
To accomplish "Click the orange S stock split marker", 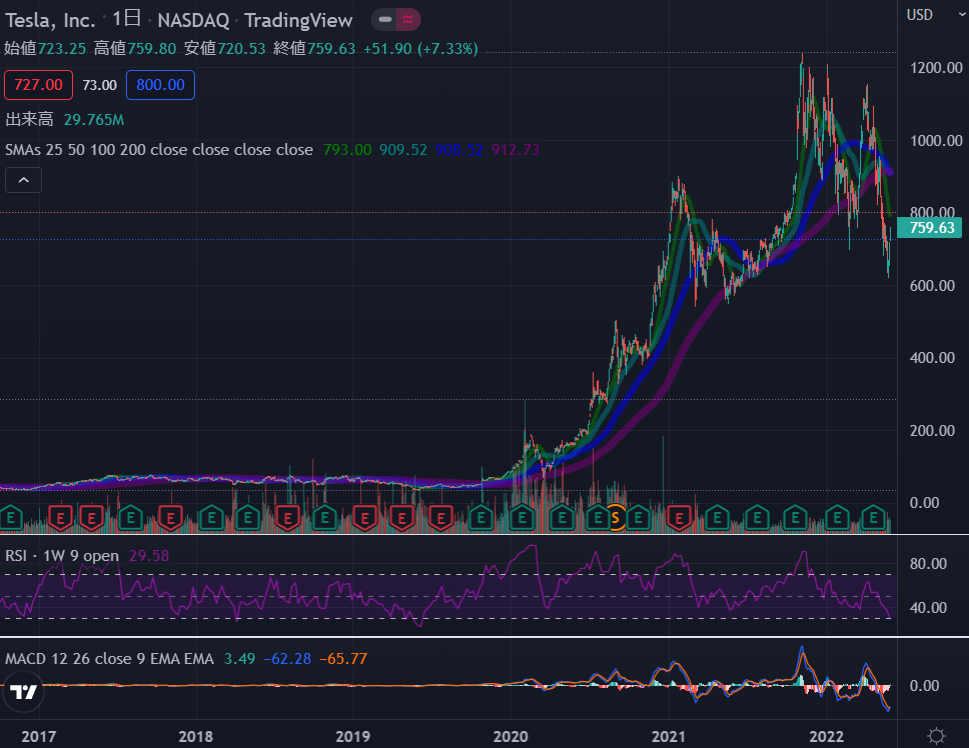I will point(615,517).
